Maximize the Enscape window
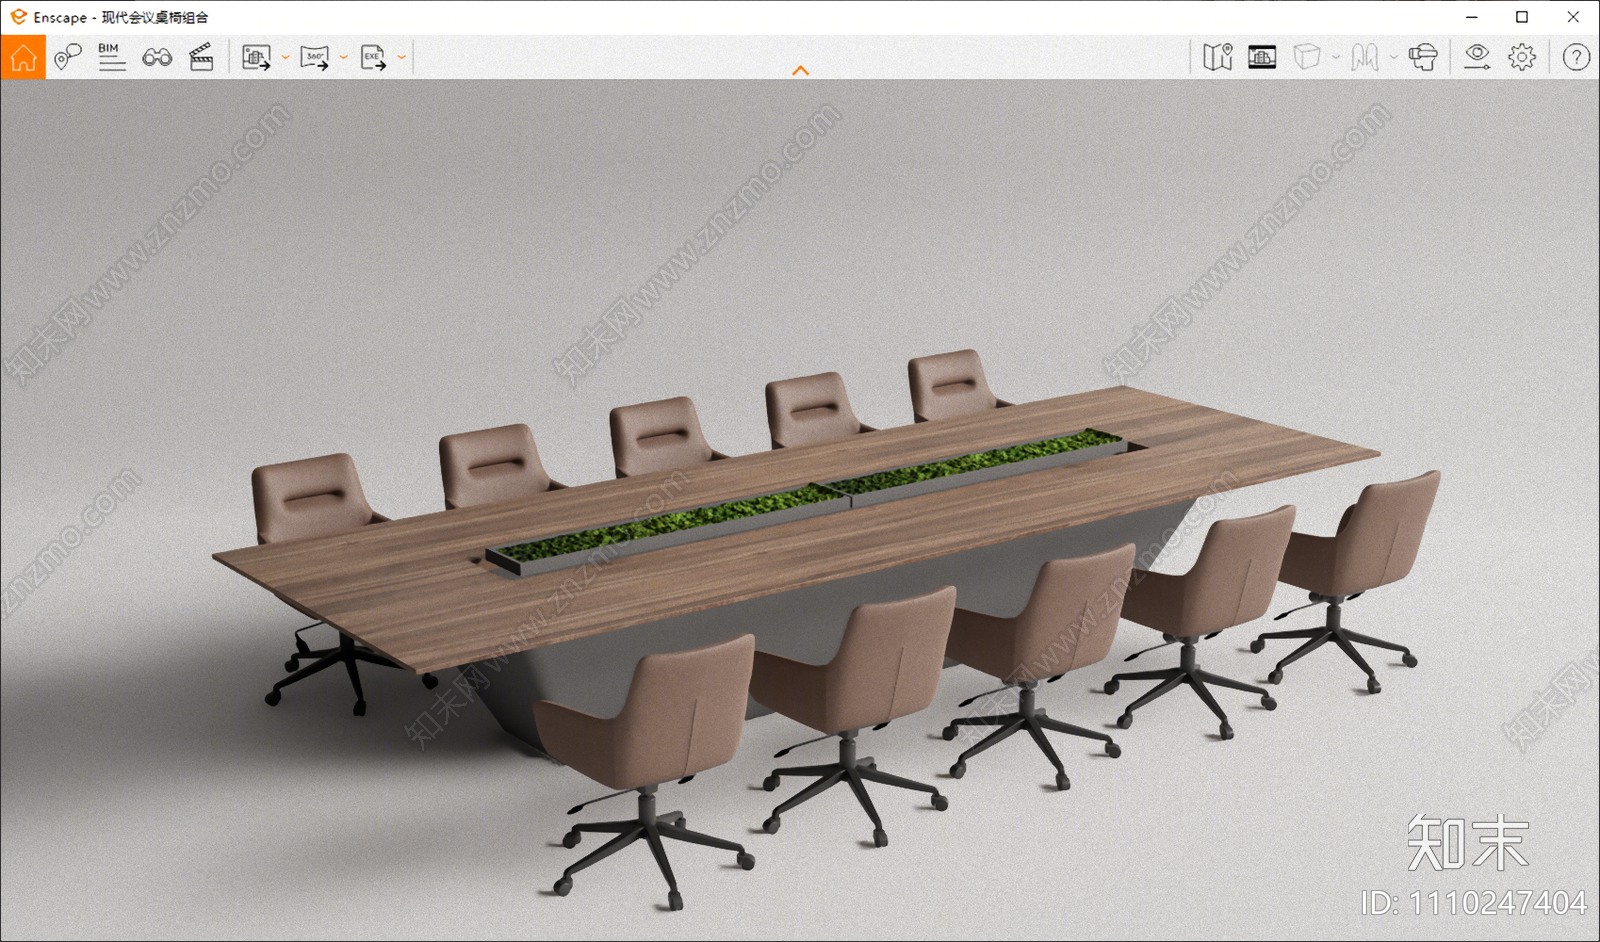 click(1522, 17)
